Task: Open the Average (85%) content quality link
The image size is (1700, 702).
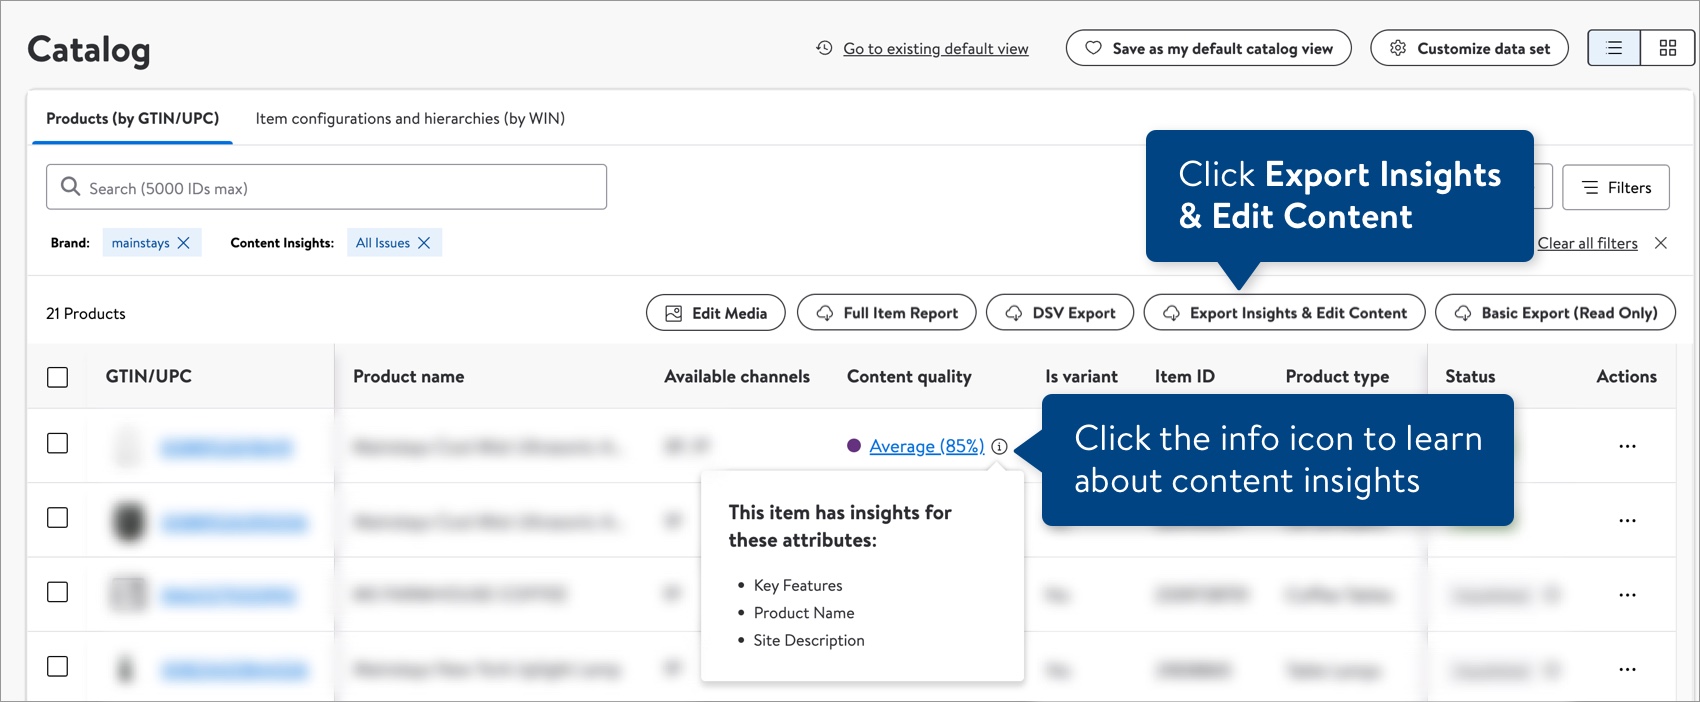Action: pos(926,446)
